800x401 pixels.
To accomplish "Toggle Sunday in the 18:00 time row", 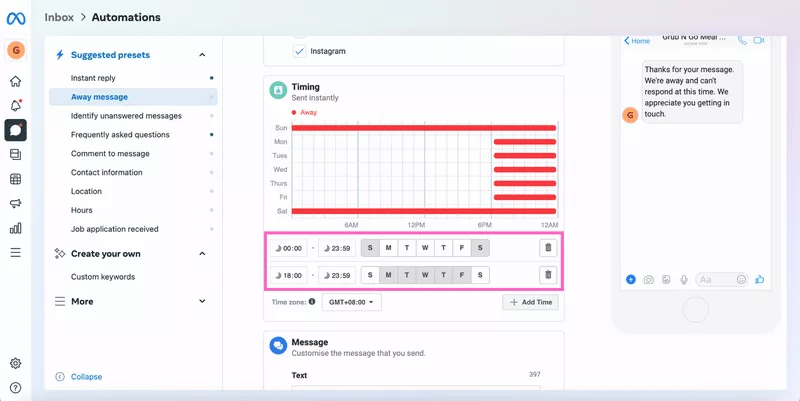I will pyautogui.click(x=370, y=275).
